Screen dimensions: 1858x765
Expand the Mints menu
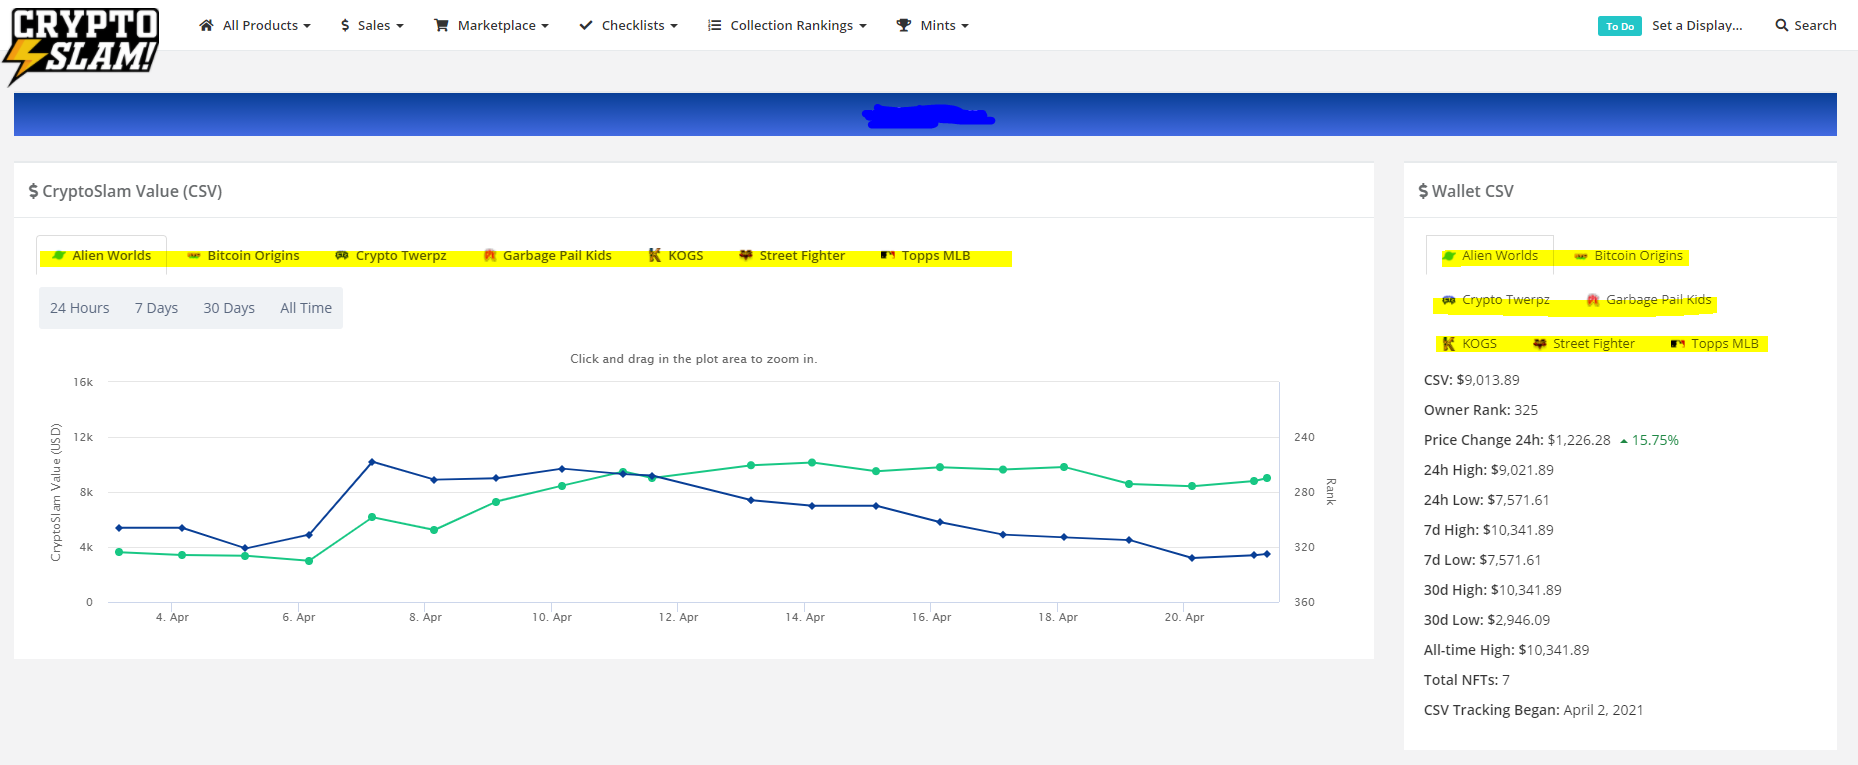click(x=932, y=25)
